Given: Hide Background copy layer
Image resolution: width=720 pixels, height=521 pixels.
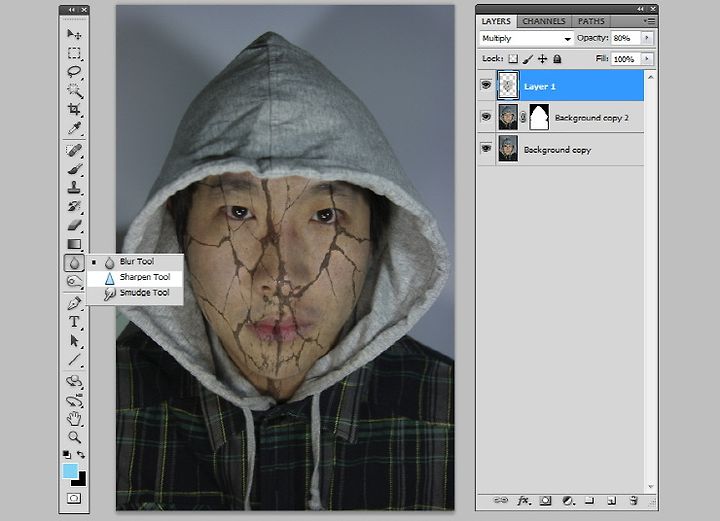Looking at the screenshot, I should (x=486, y=148).
